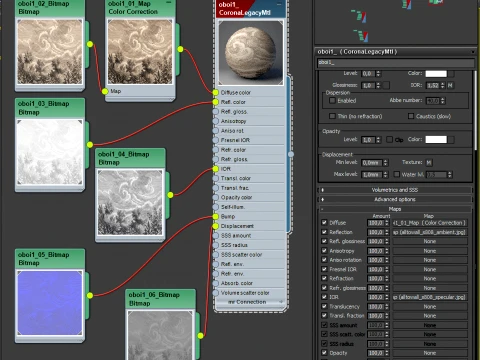The height and width of the screenshot is (360, 480).
Task: Click the Map input socket on Color Correction node
Action: (105, 91)
